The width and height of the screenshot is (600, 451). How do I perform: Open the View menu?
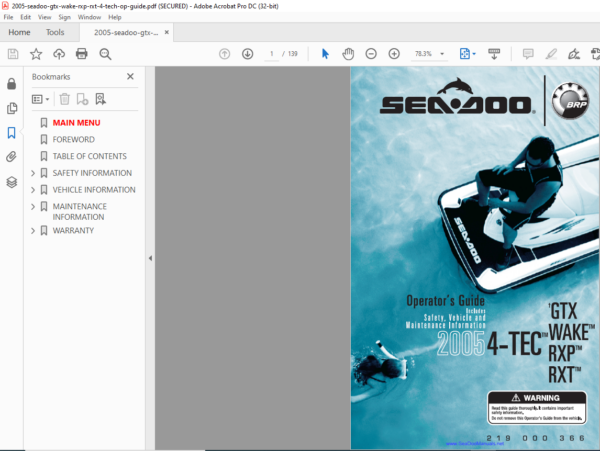point(44,17)
